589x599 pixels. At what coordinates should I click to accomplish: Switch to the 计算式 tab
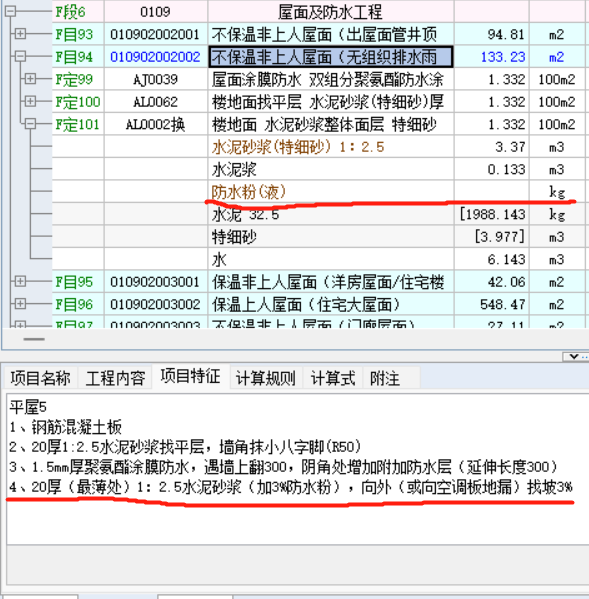coord(333,378)
